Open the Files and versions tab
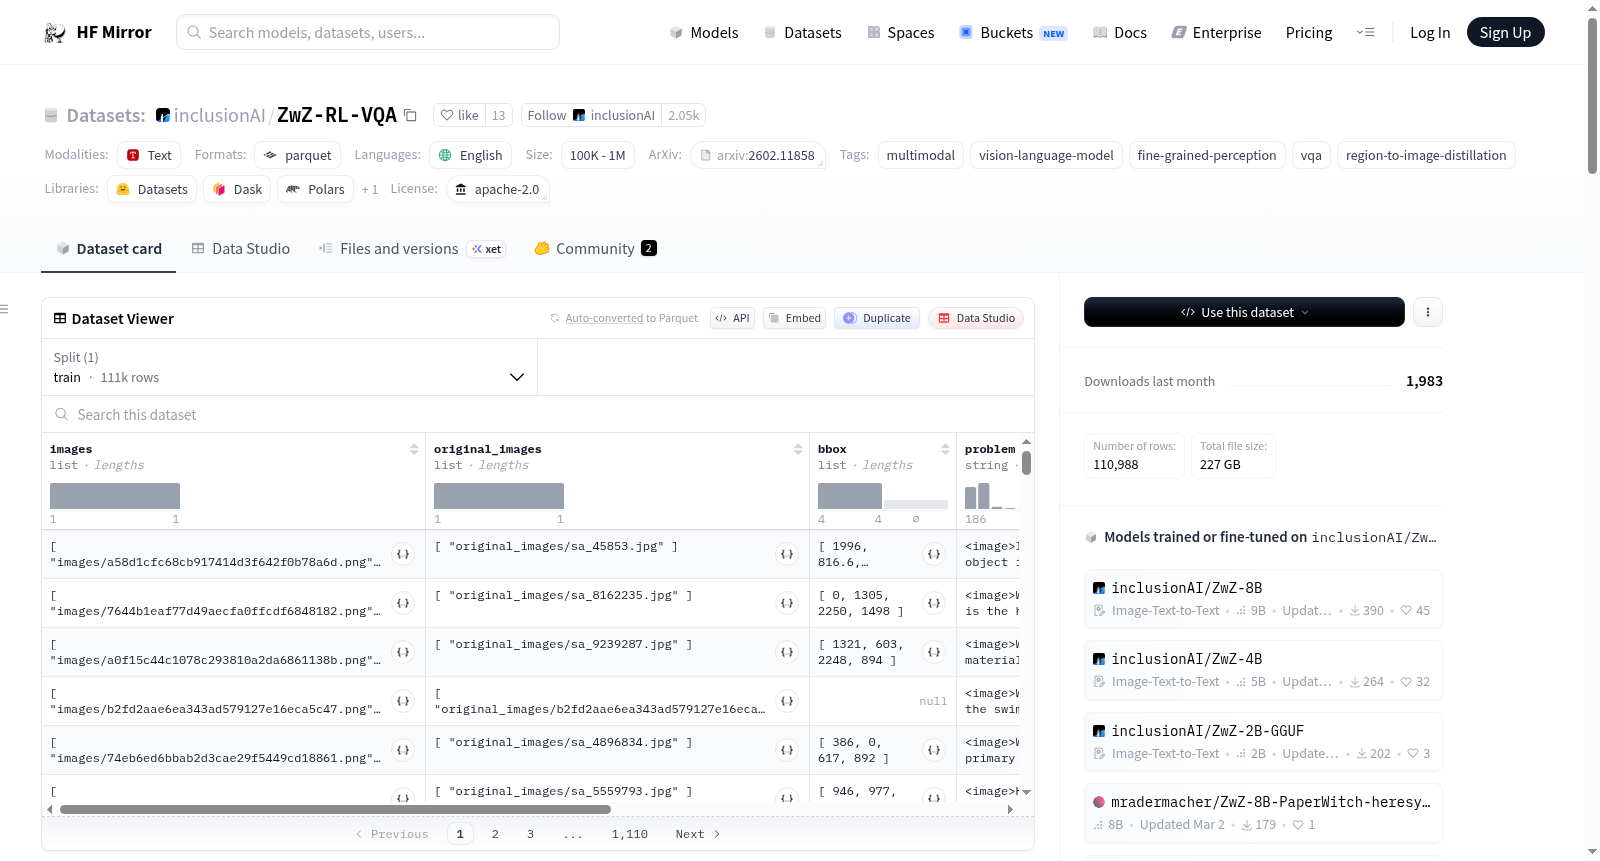1600x861 pixels. tap(412, 249)
